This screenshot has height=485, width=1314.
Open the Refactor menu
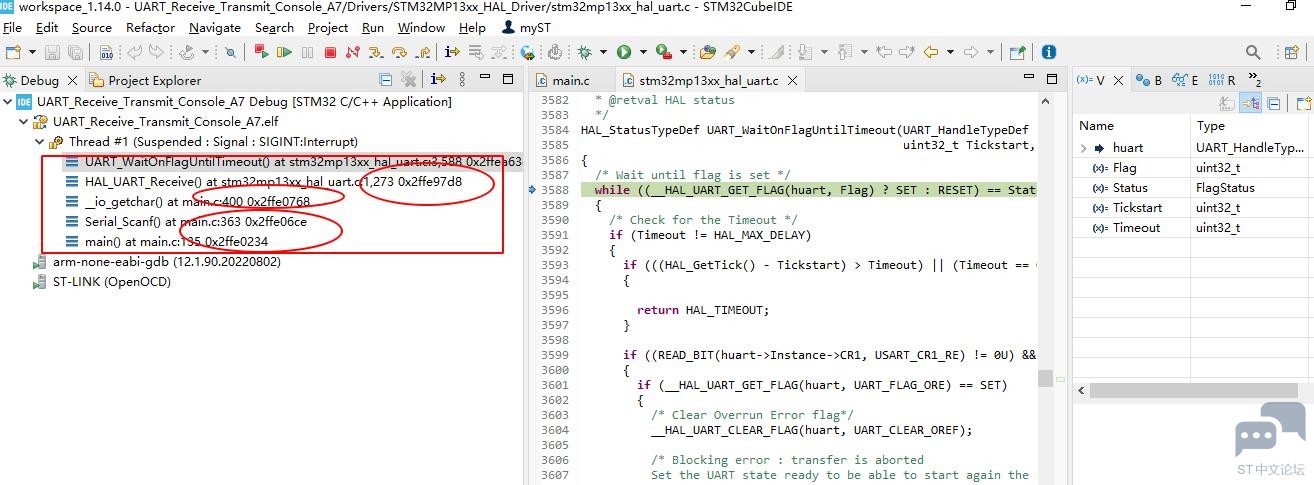click(x=150, y=27)
